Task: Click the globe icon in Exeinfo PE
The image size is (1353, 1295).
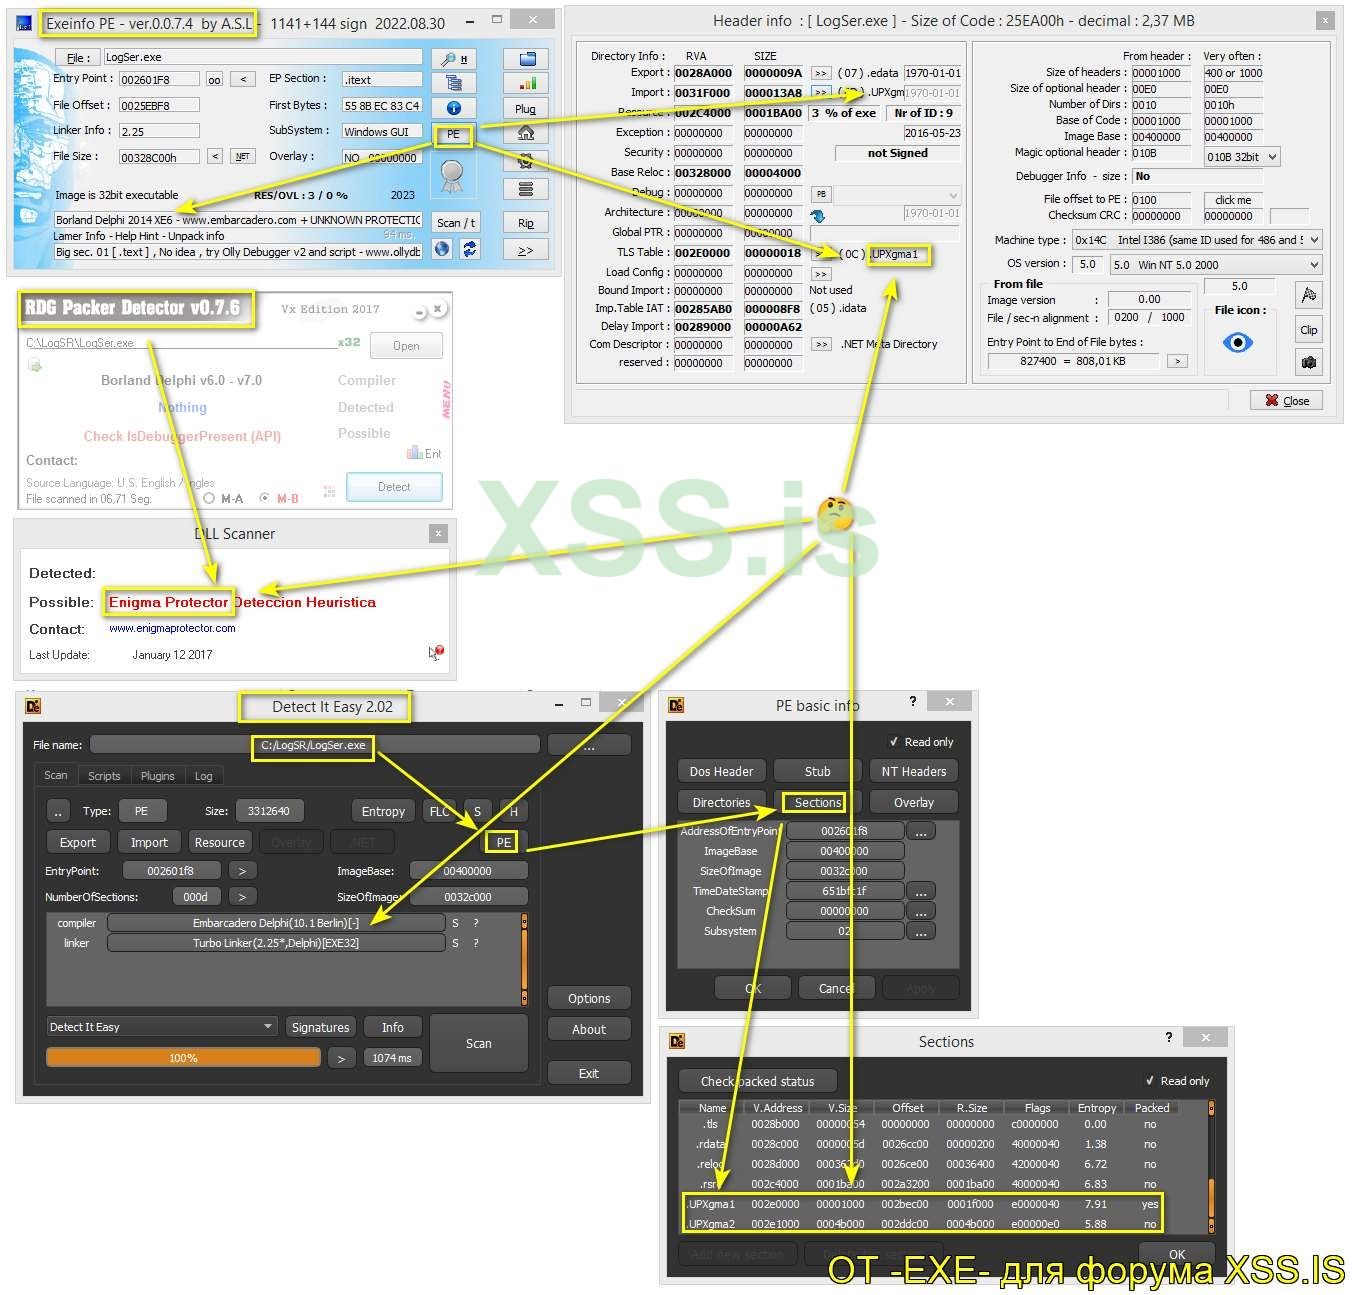Action: tap(443, 249)
